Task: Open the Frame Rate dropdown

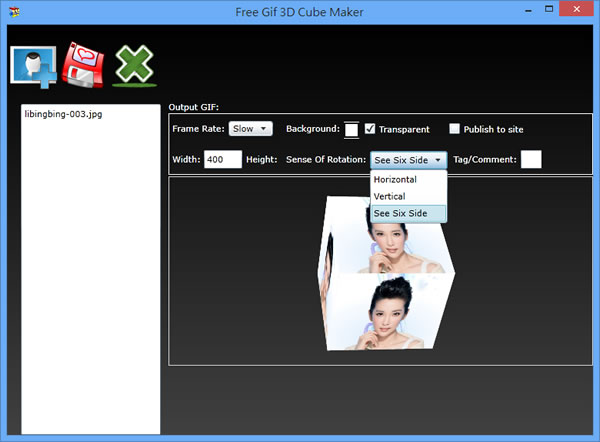Action: point(250,129)
